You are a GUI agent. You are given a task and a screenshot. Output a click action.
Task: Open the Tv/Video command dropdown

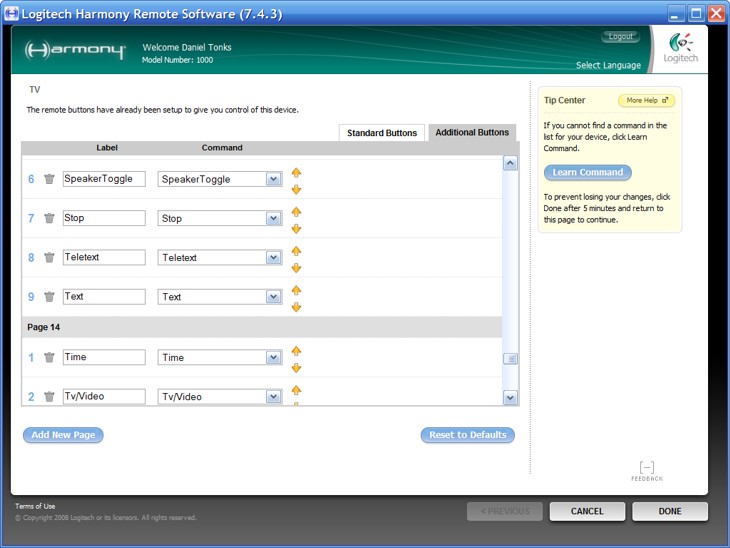pyautogui.click(x=274, y=396)
